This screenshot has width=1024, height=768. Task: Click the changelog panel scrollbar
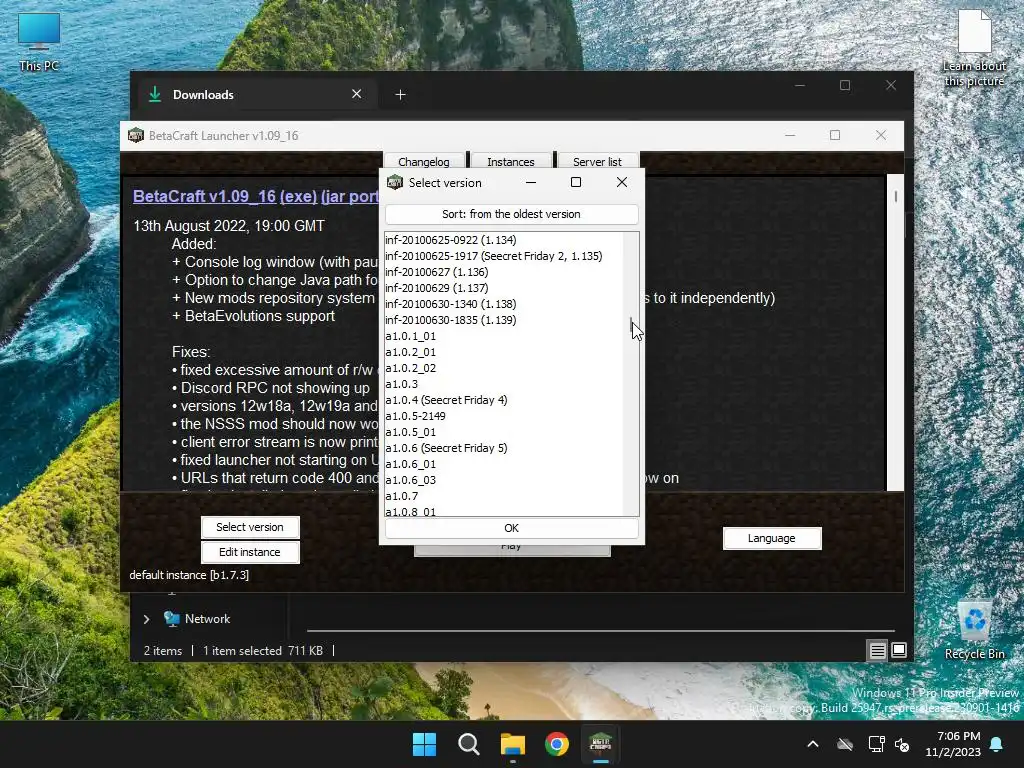(895, 196)
